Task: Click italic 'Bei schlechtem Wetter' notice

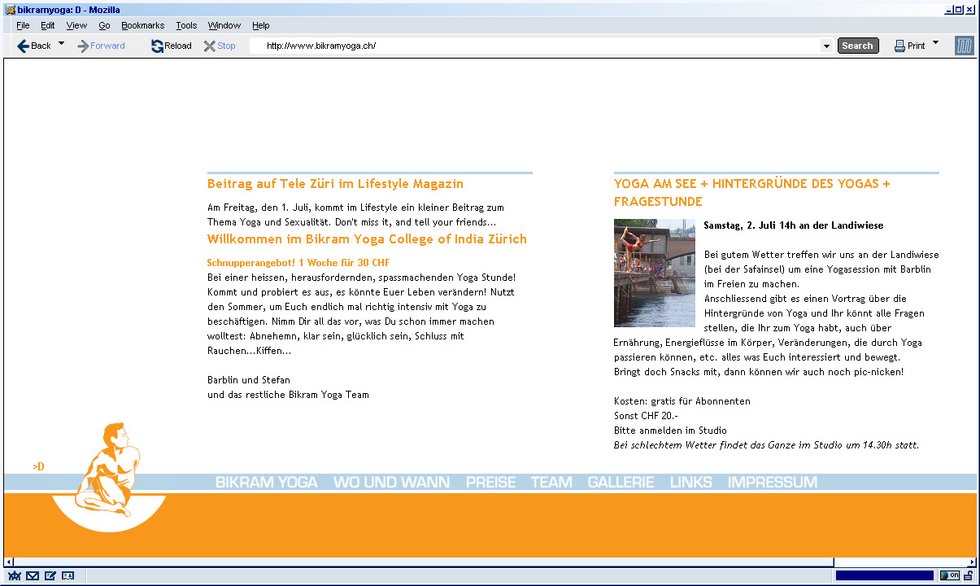Action: (x=766, y=445)
